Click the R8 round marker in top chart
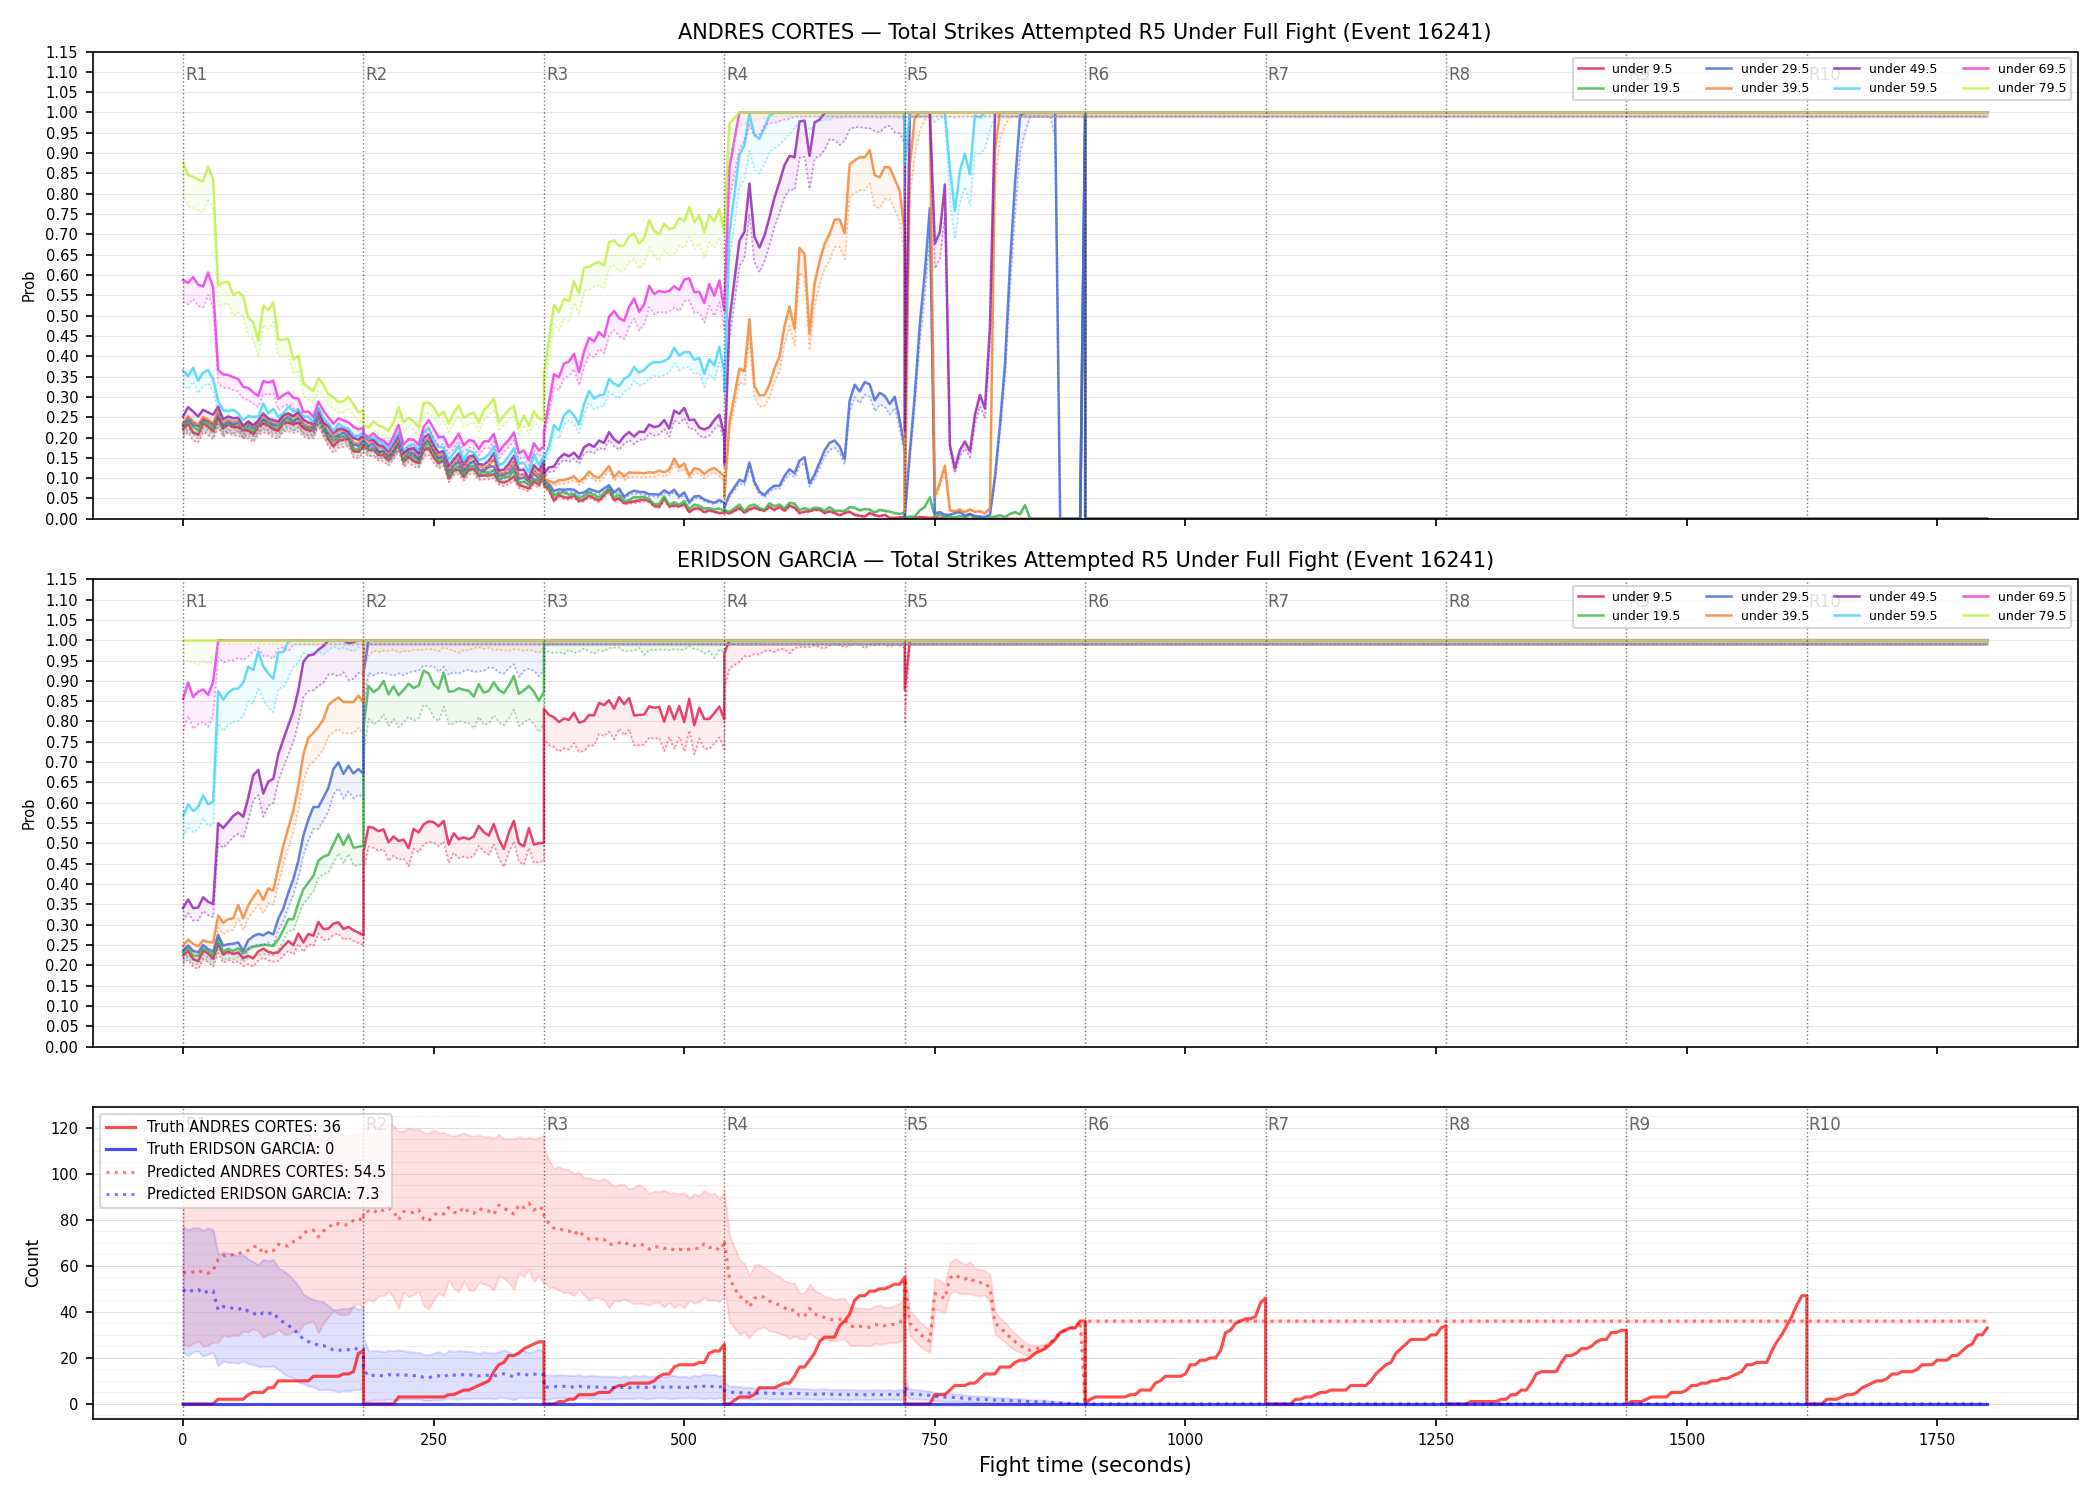 point(1459,74)
